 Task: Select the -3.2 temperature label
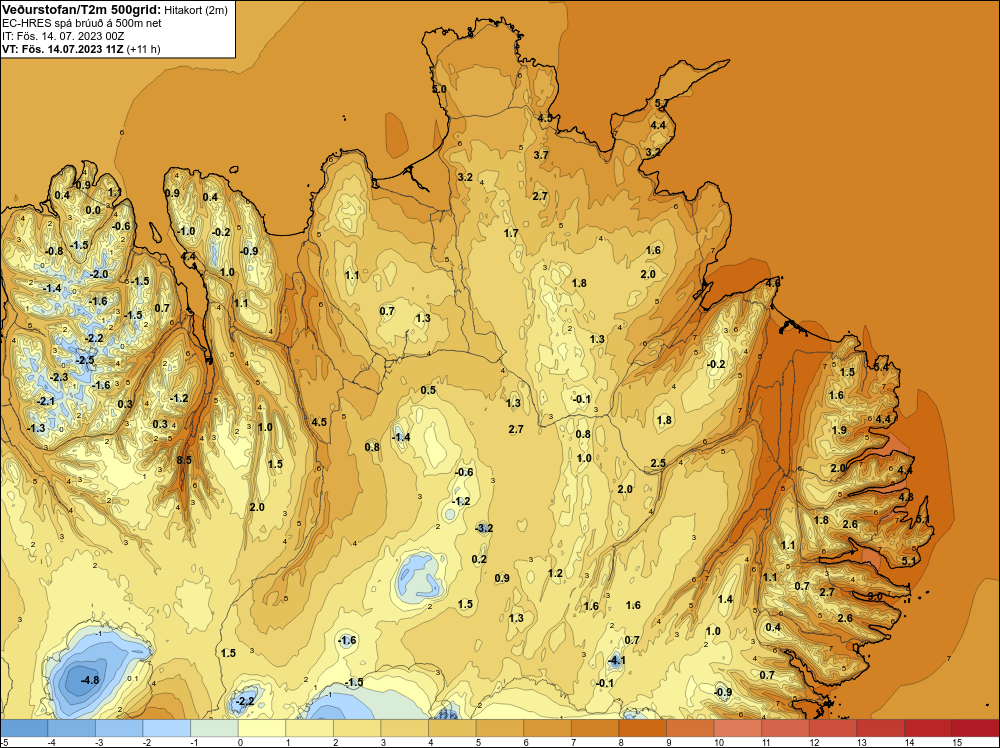coord(484,528)
